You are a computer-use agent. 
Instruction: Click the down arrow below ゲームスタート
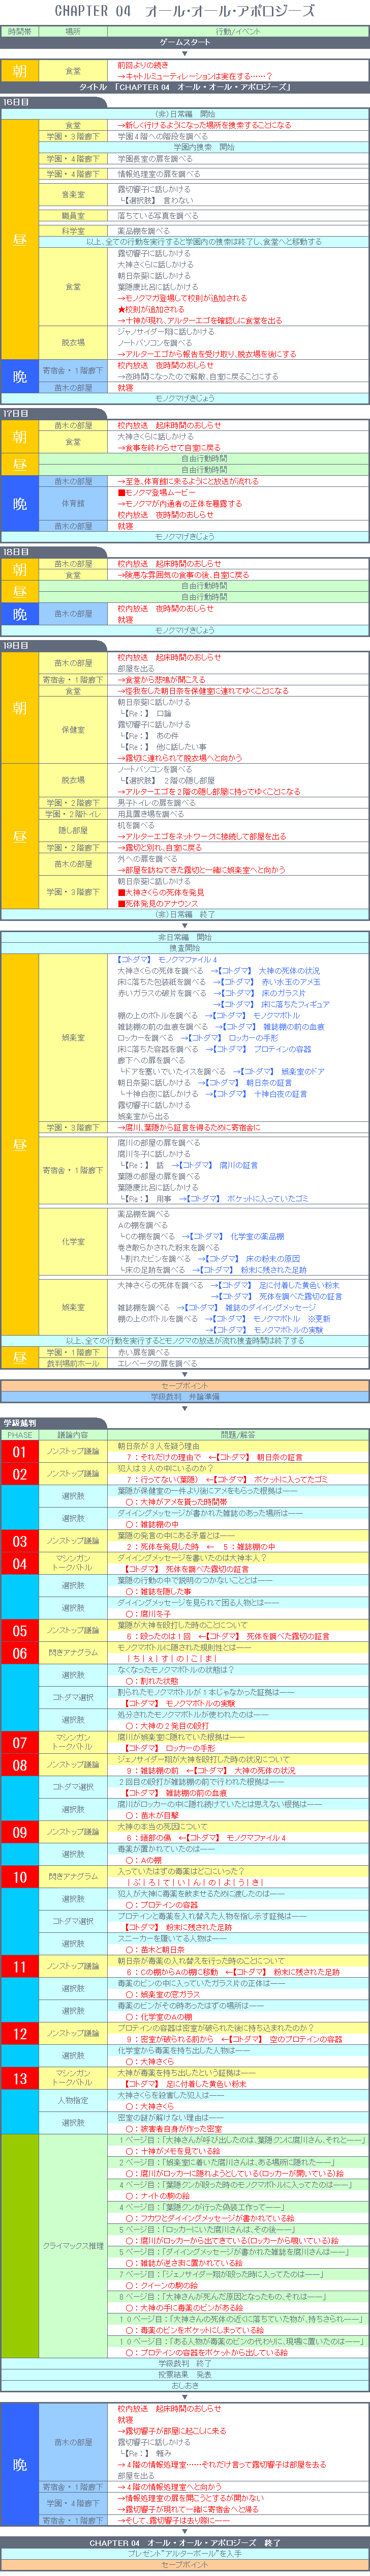[185, 54]
